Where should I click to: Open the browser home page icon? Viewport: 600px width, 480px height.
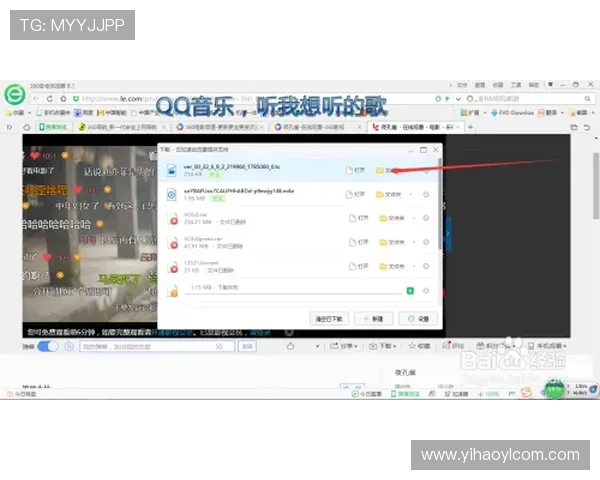pyautogui.click(x=63, y=99)
